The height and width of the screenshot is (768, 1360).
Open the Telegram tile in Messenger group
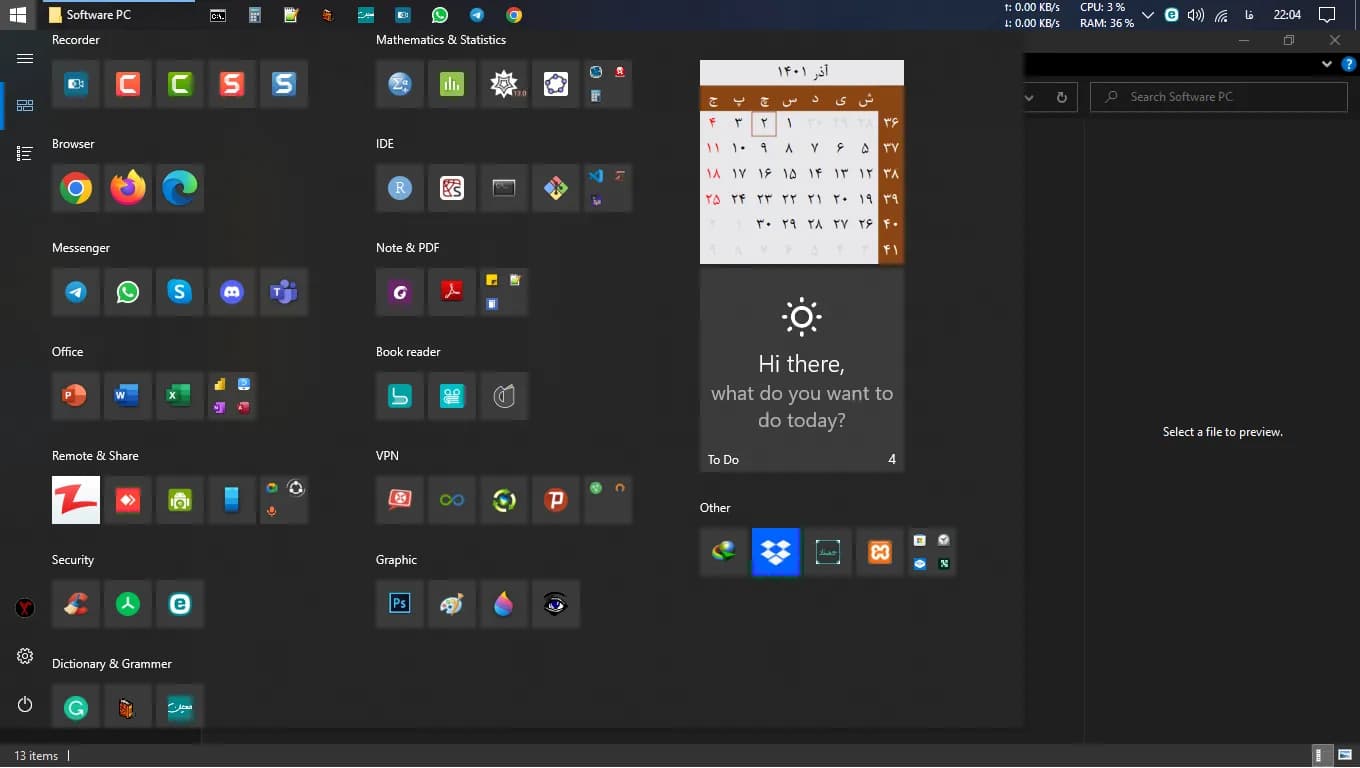pyautogui.click(x=76, y=292)
